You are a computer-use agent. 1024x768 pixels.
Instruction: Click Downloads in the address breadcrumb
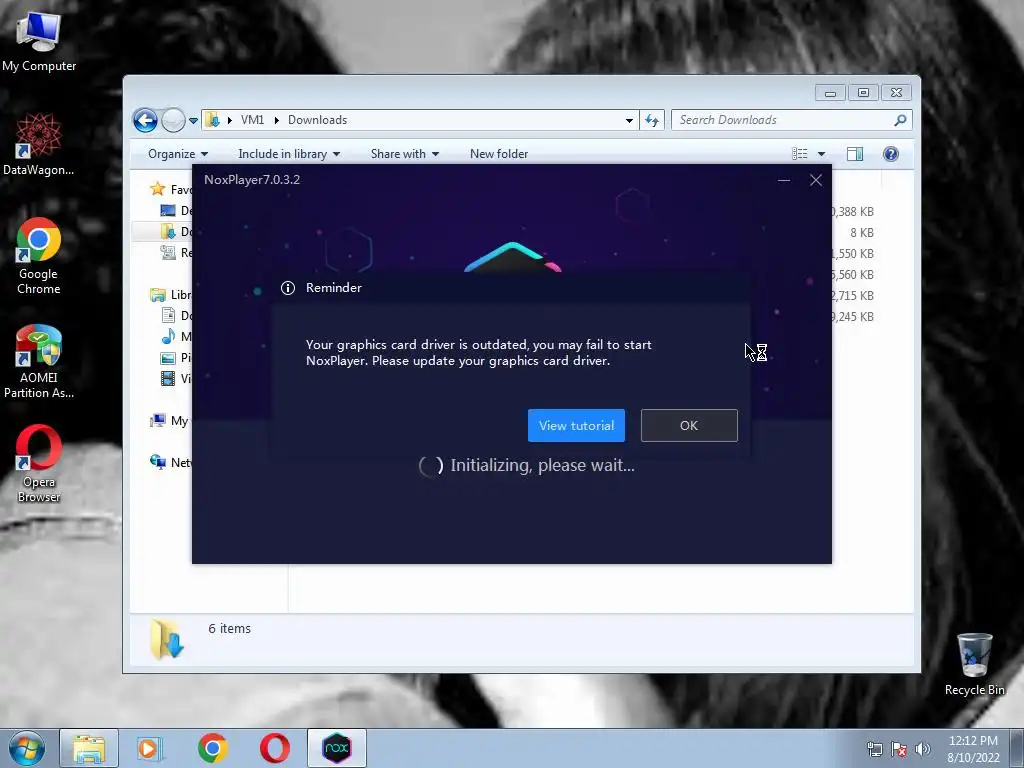click(x=317, y=120)
